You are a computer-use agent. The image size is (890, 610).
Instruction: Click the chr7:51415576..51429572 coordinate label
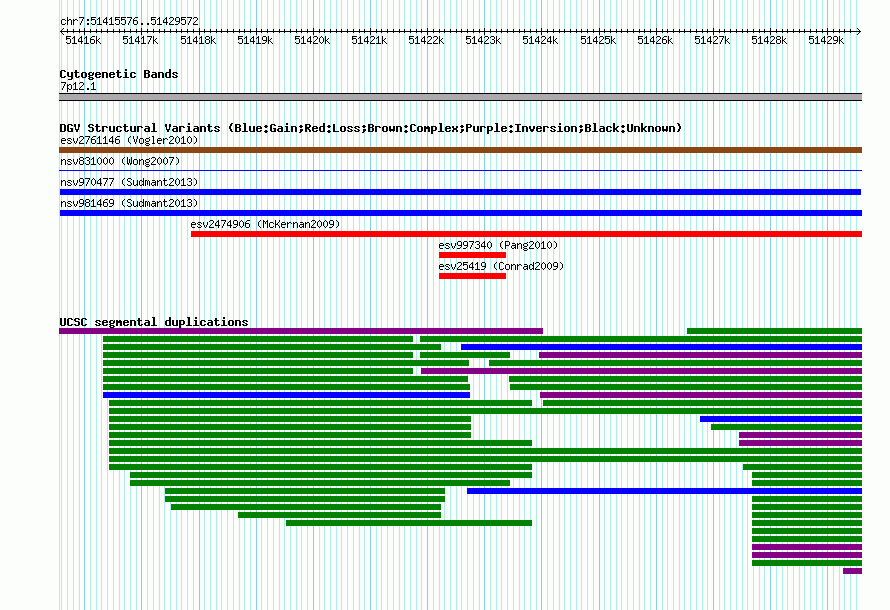(x=129, y=22)
